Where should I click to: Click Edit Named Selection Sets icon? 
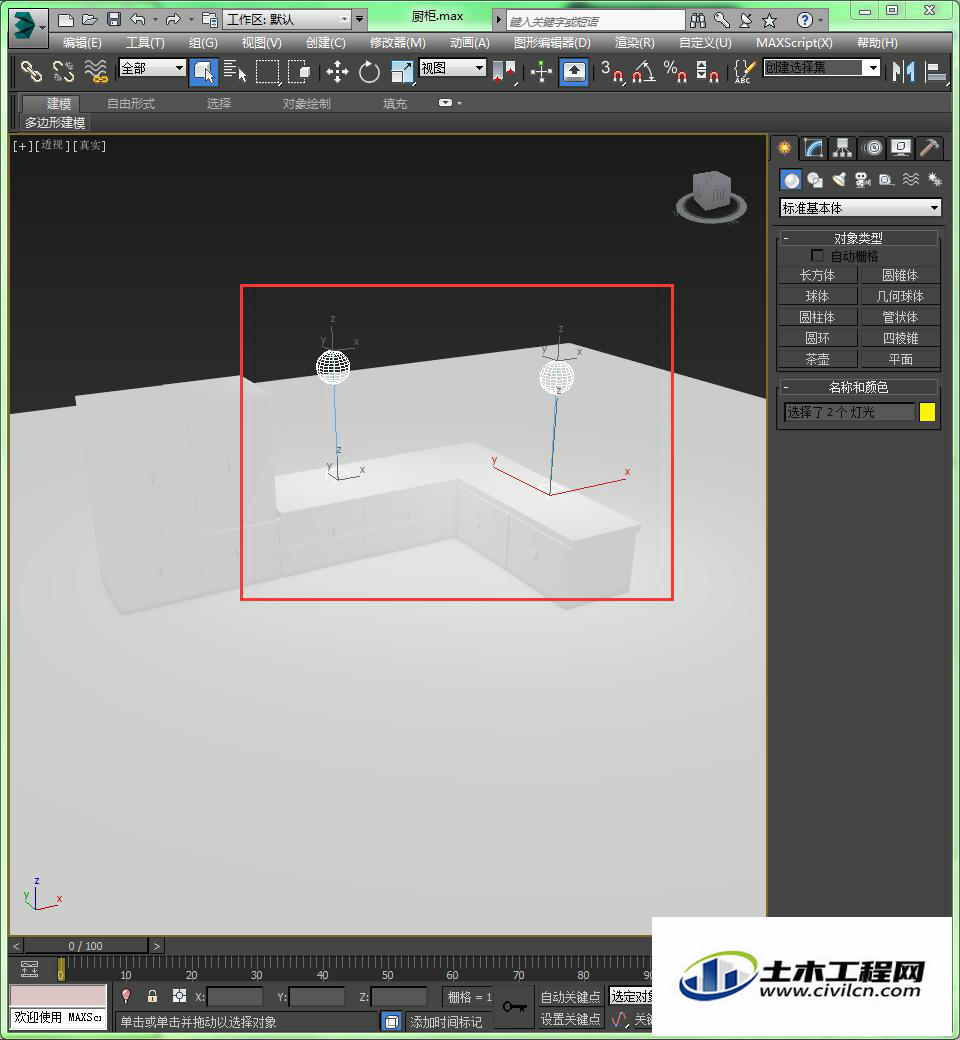[x=744, y=72]
